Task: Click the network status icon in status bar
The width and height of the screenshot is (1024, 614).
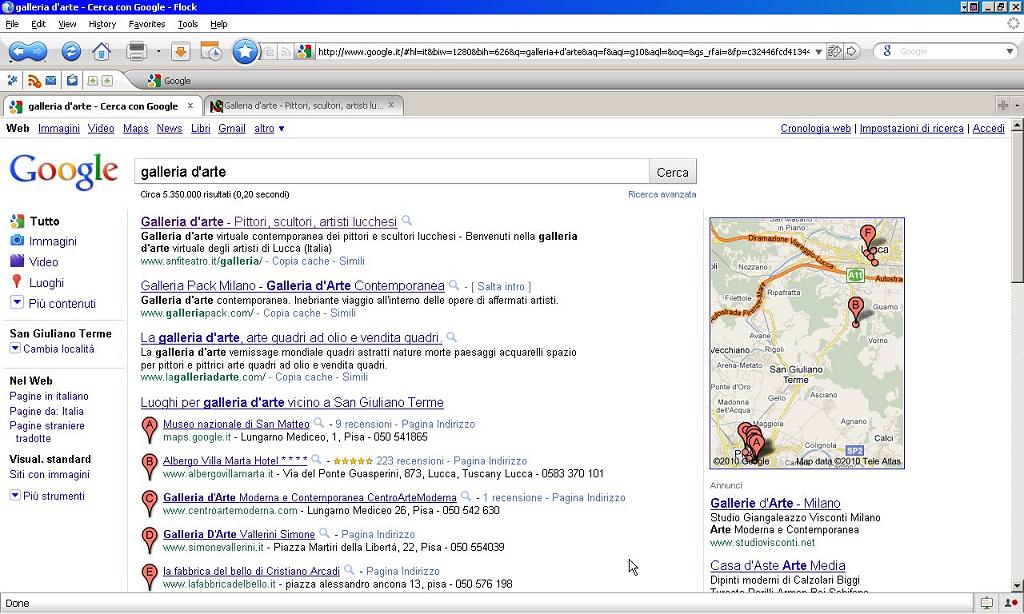Action: tap(987, 603)
